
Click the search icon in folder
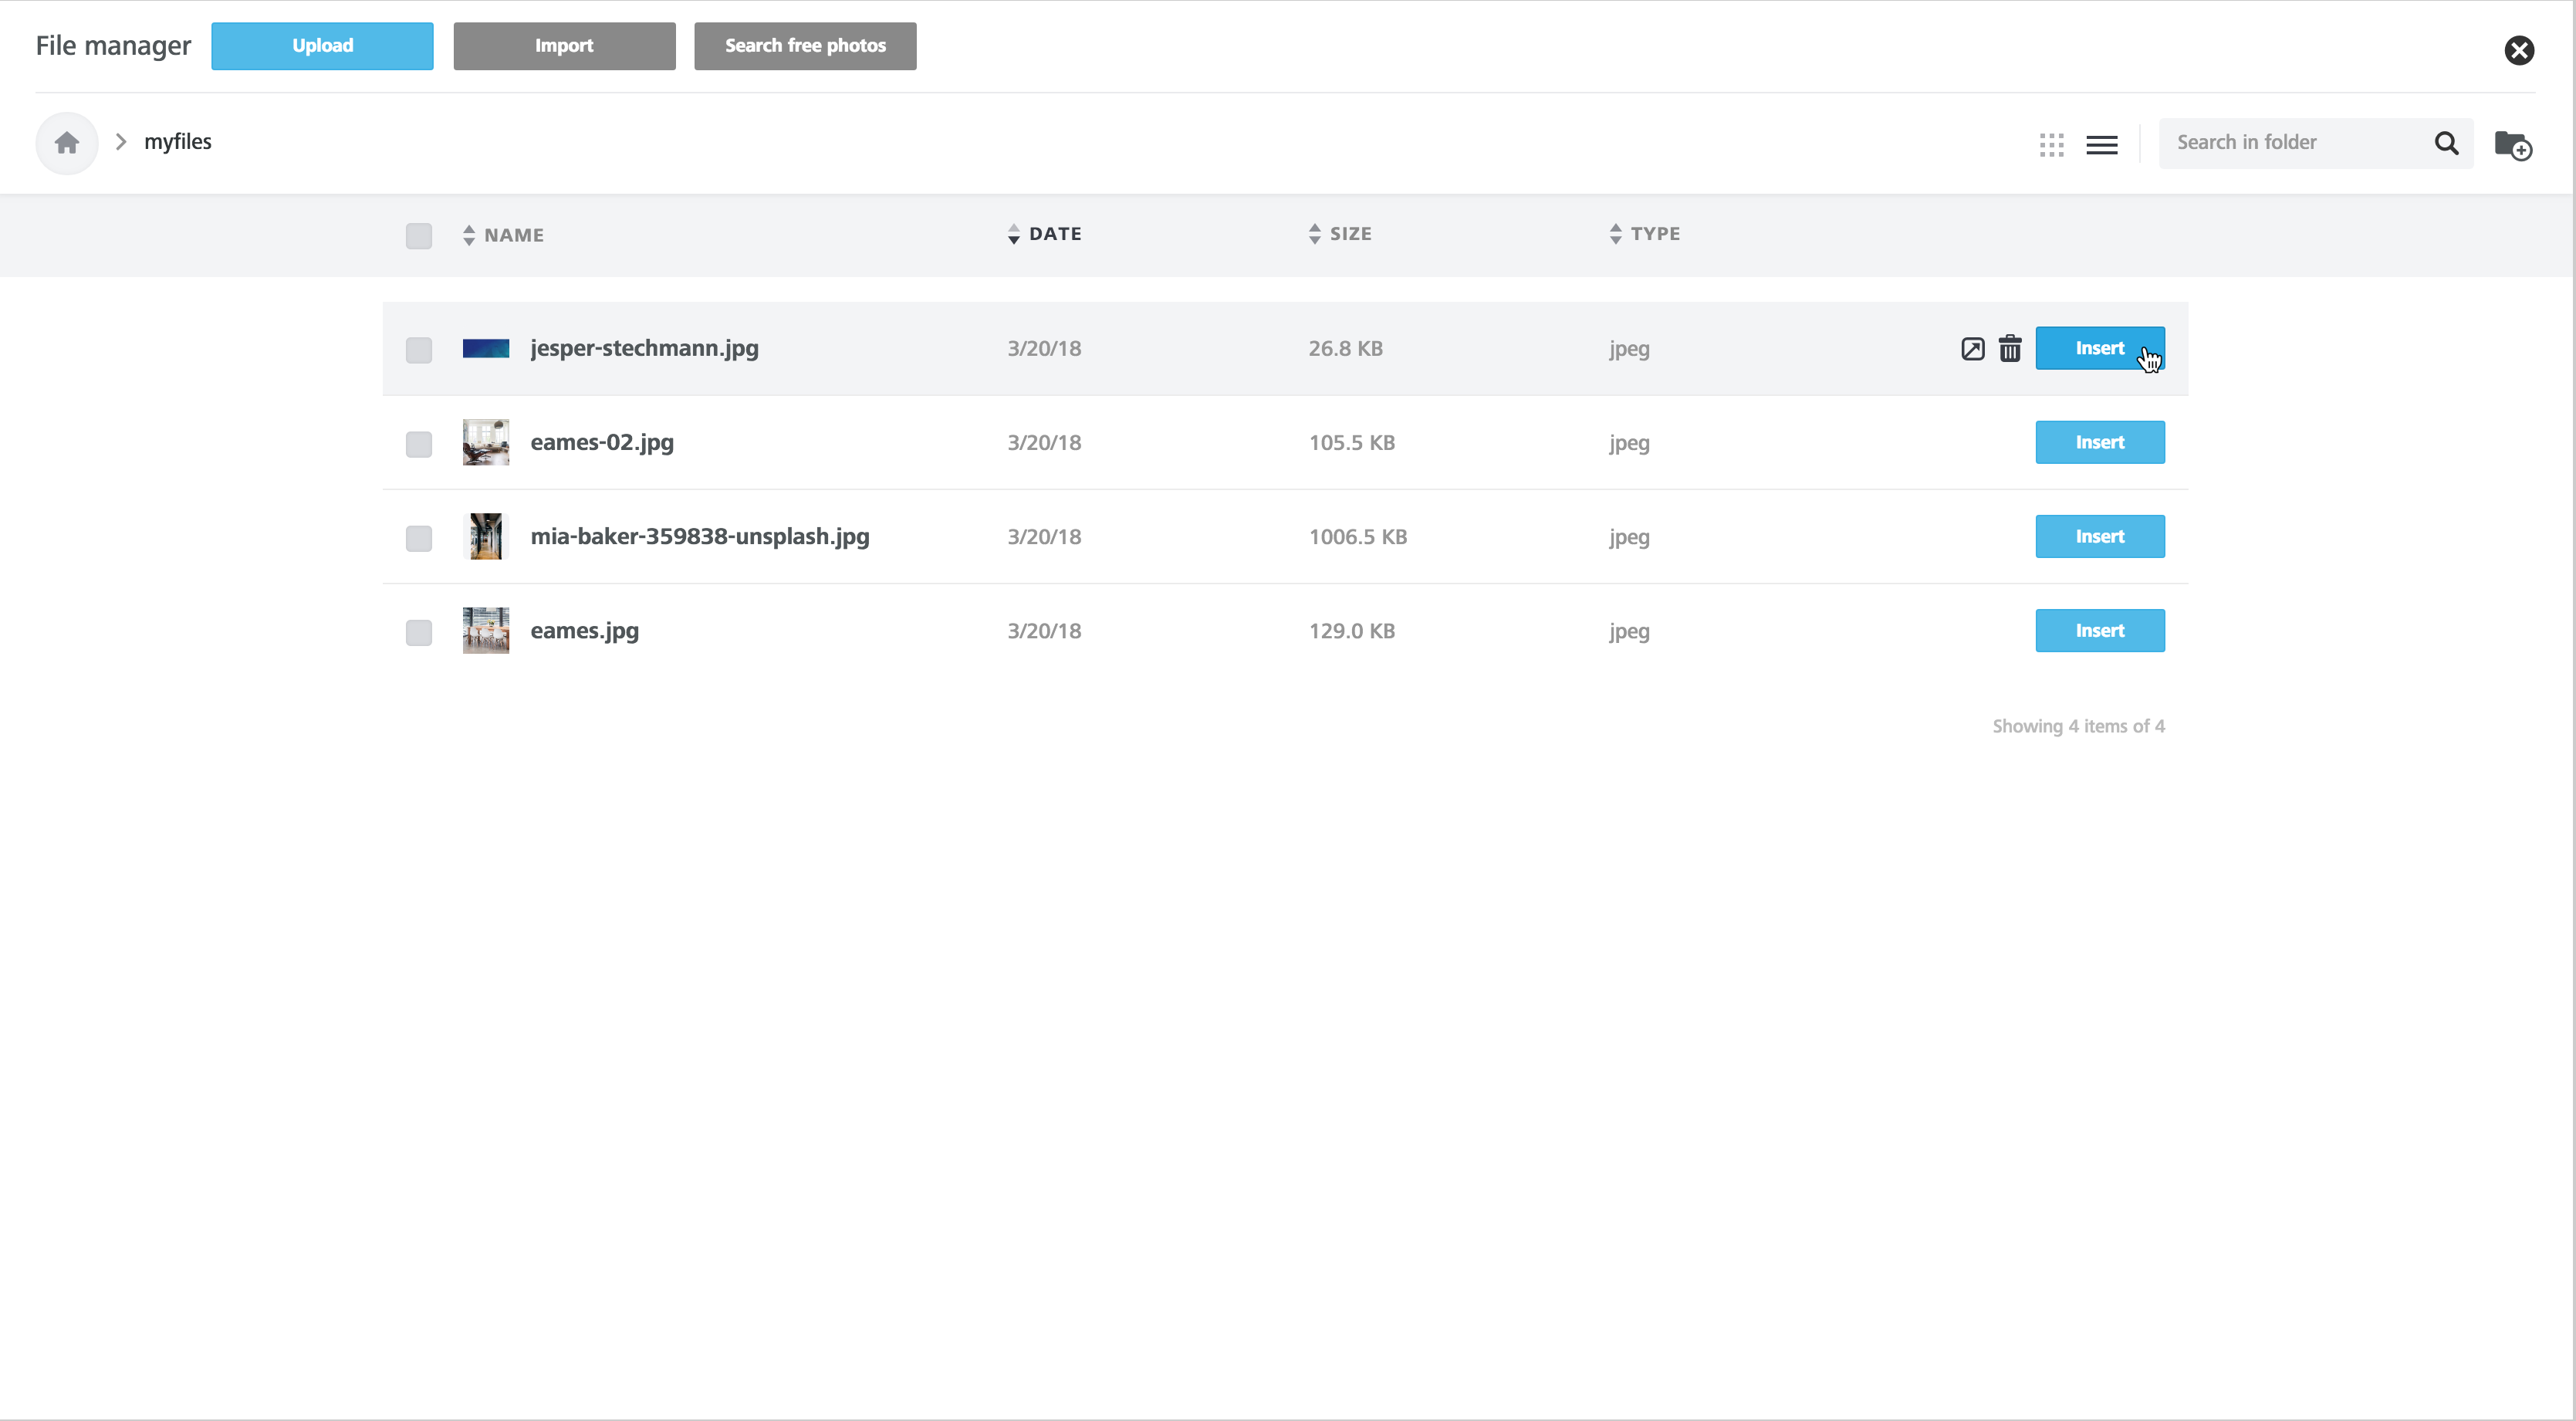(x=2445, y=142)
